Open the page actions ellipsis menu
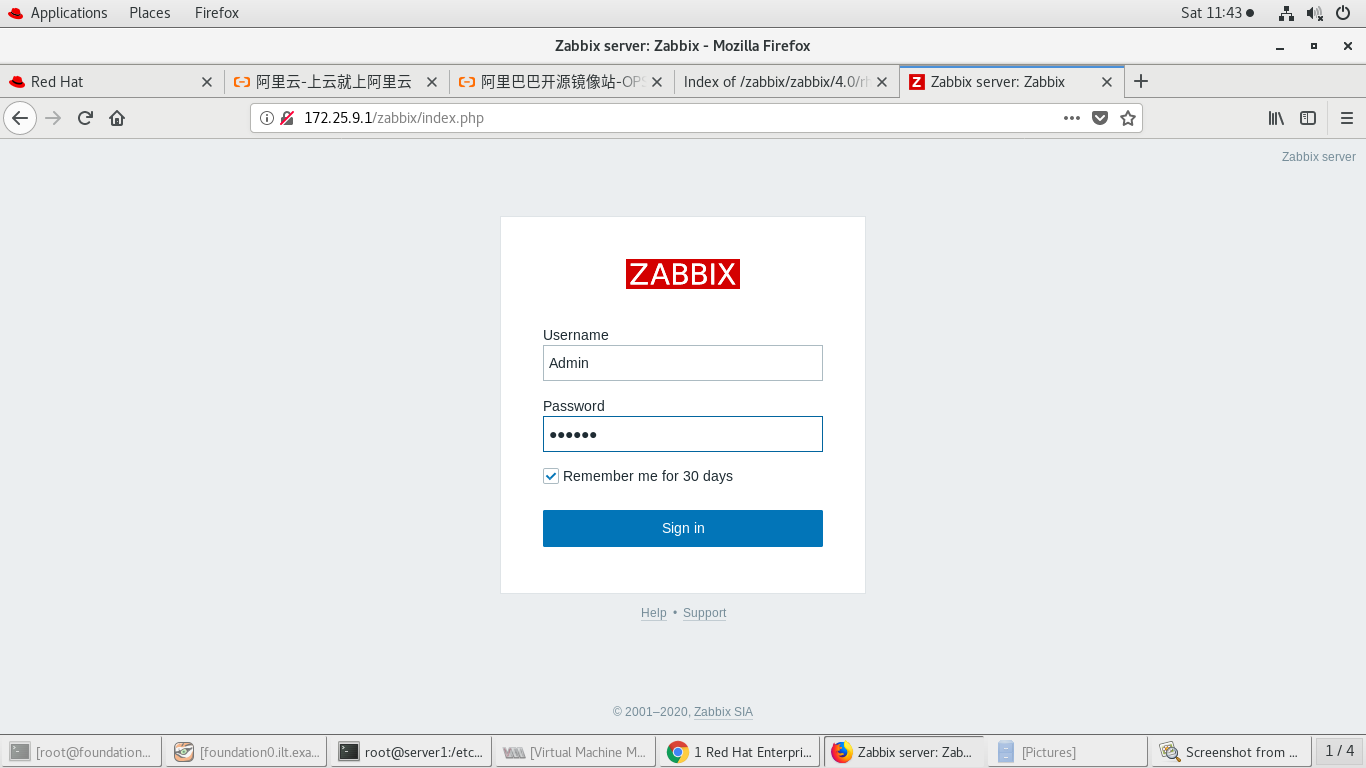Viewport: 1366px width, 768px height. pos(1071,117)
